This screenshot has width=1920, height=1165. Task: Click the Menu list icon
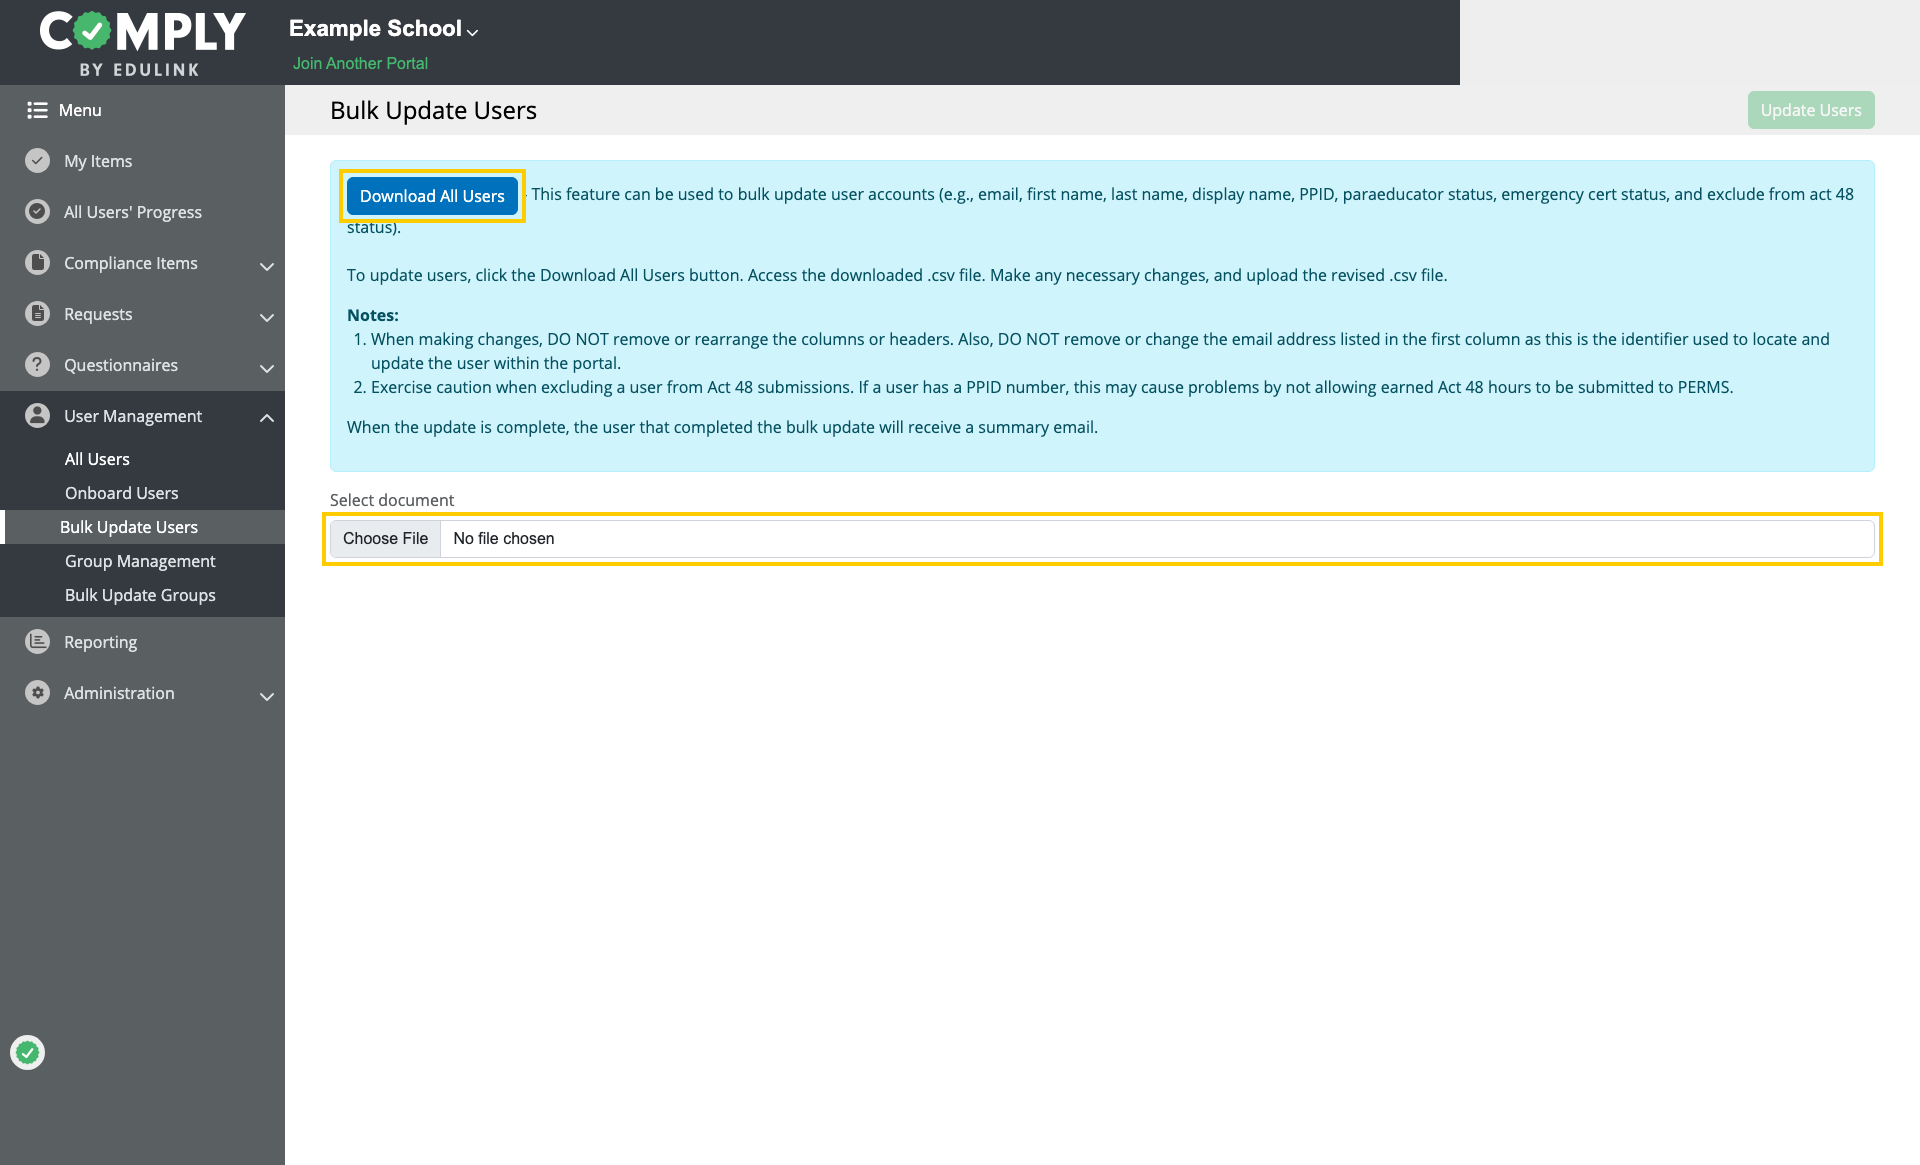point(37,110)
